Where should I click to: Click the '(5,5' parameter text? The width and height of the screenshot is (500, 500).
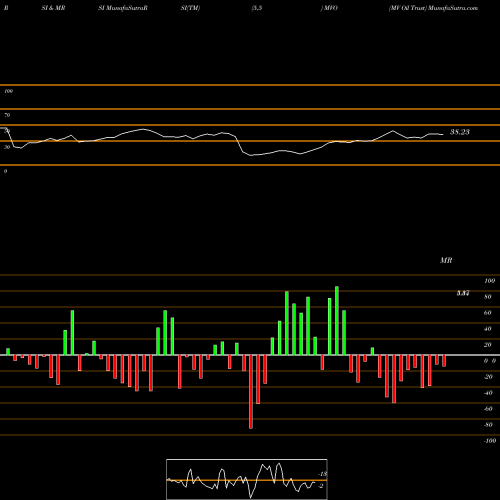point(257,8)
